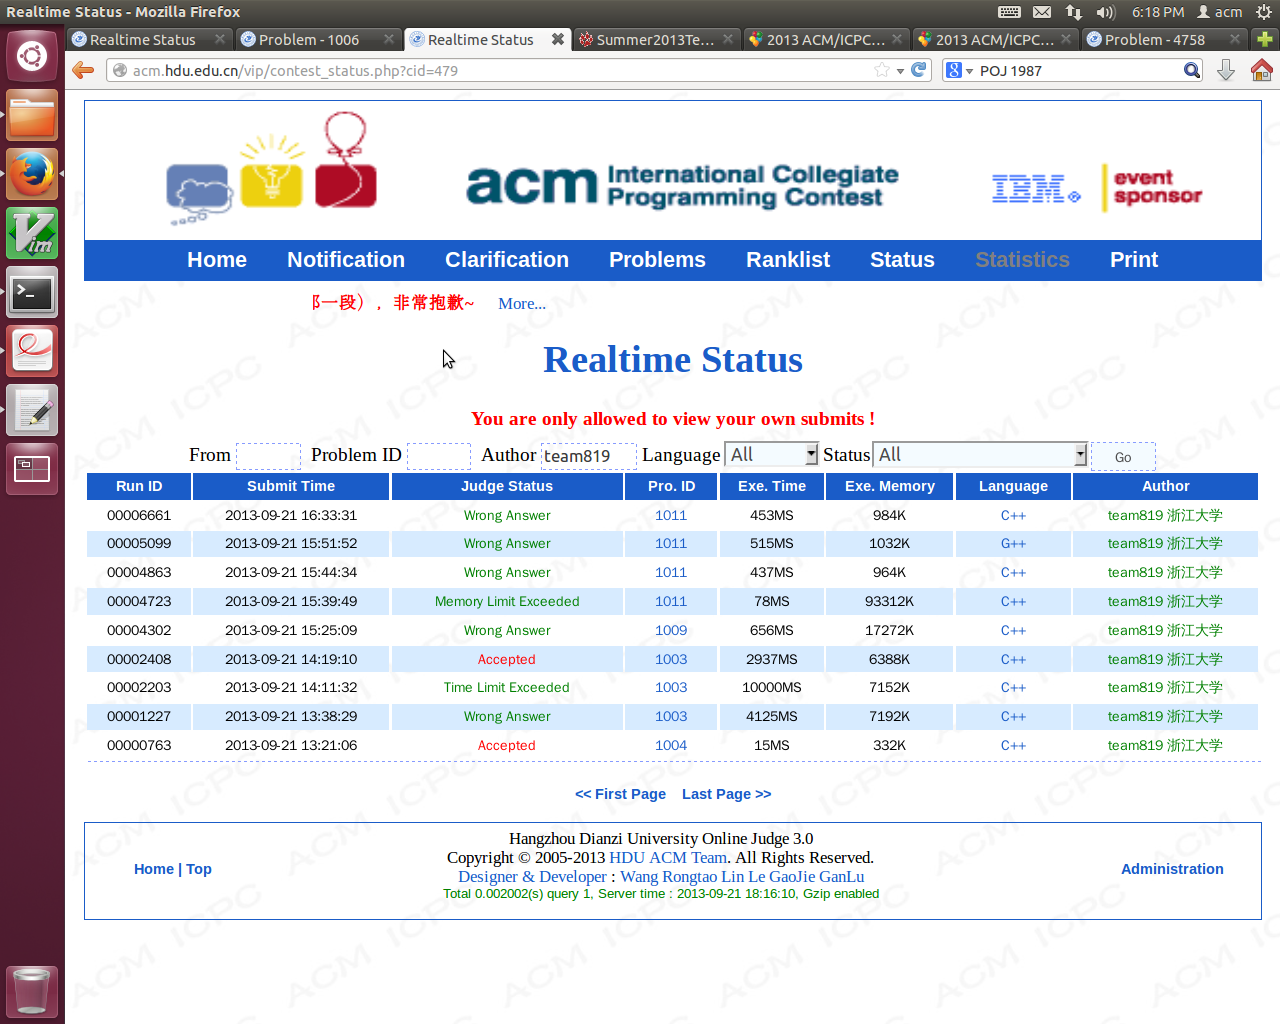Open Firefox home page via house icon
The height and width of the screenshot is (1024, 1280).
pos(1261,70)
